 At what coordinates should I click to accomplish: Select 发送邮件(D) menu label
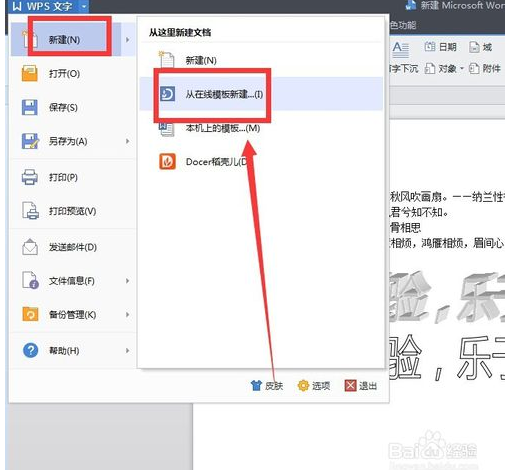click(73, 247)
